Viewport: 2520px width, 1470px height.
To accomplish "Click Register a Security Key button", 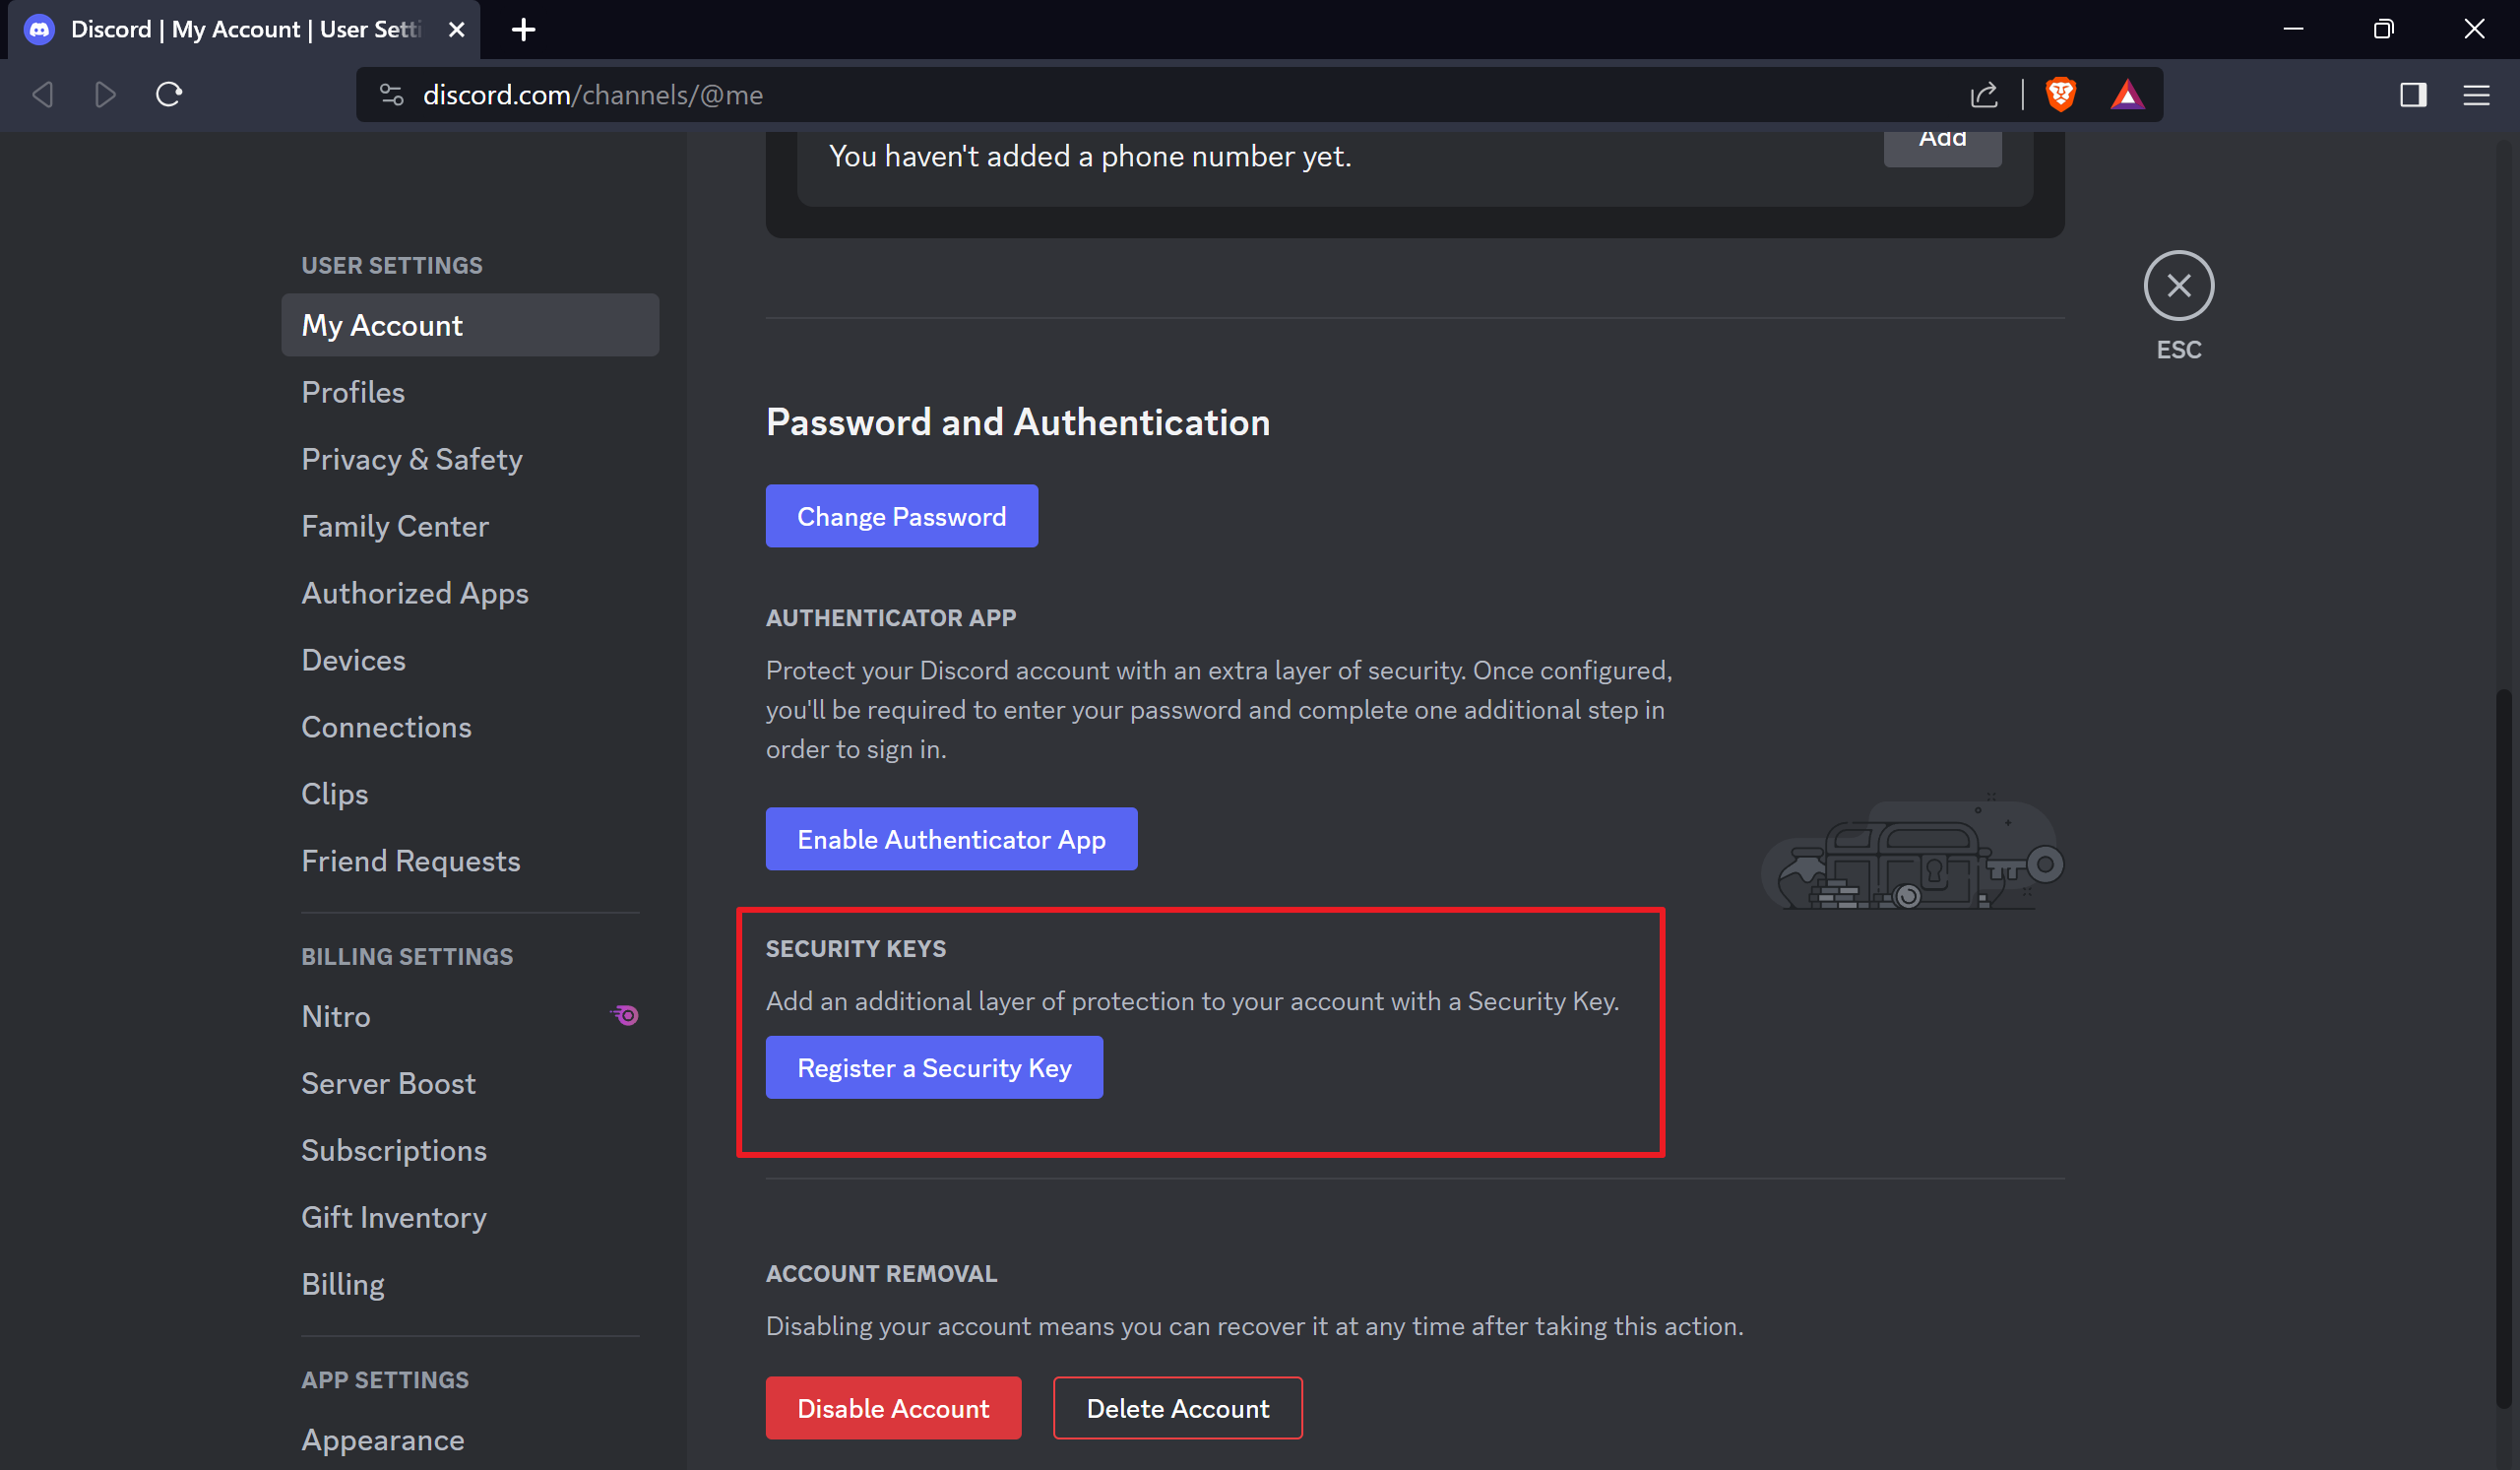I will (935, 1065).
